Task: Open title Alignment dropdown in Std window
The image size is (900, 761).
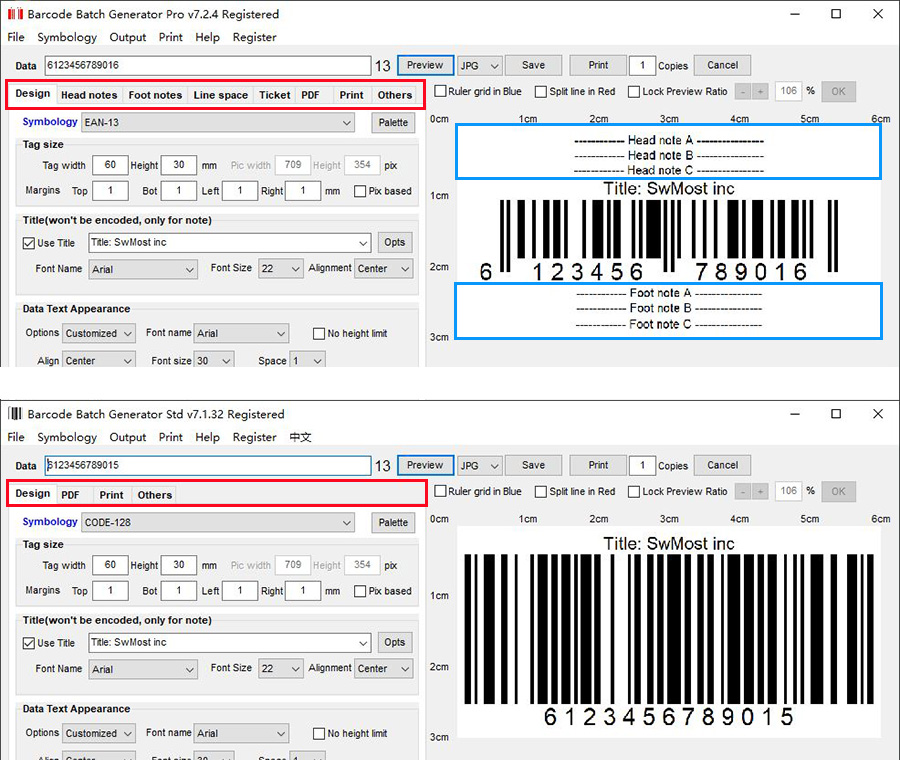Action: pyautogui.click(x=383, y=669)
